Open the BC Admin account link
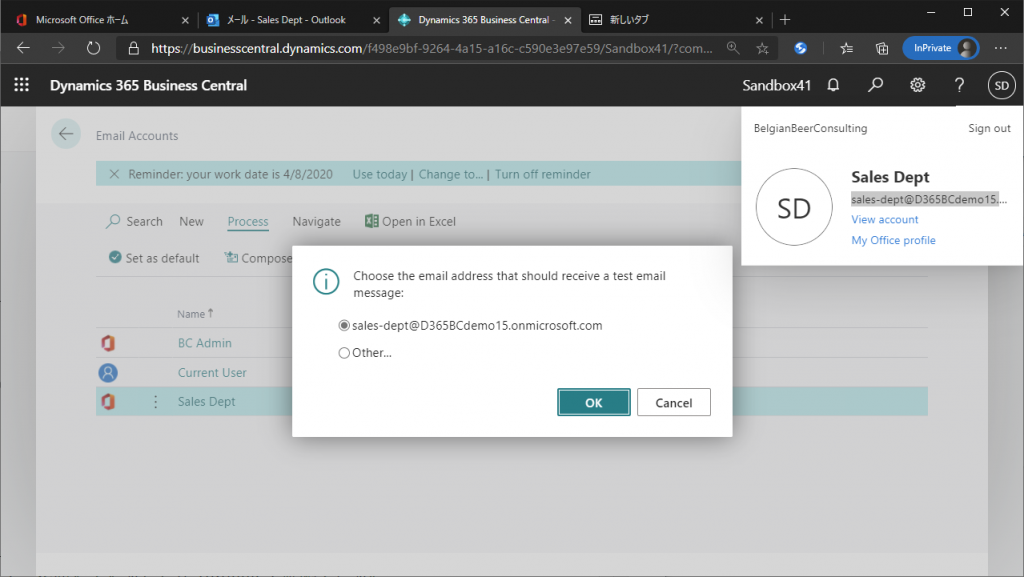This screenshot has width=1024, height=577. 204,343
